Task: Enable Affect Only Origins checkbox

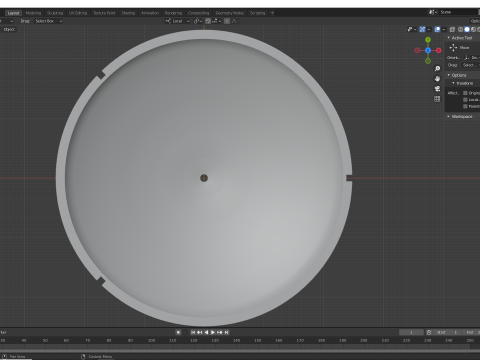Action: click(465, 93)
